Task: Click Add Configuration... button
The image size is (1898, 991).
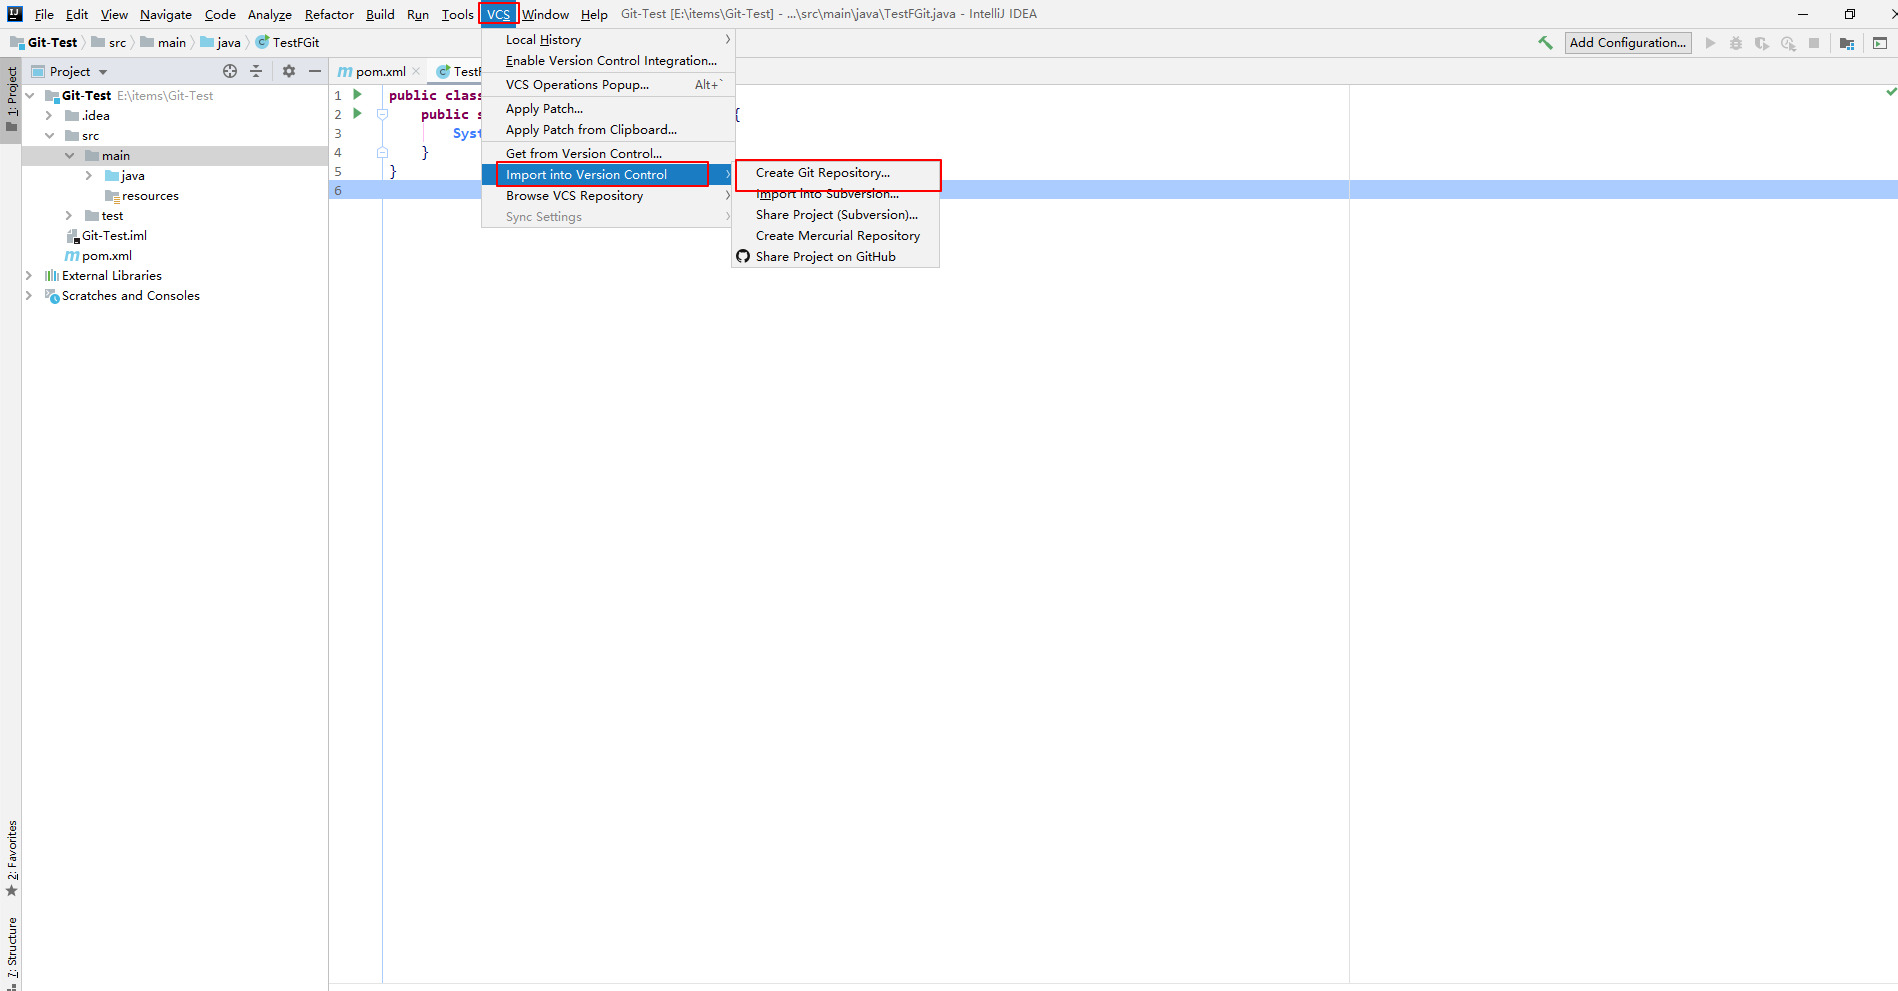Action: [1627, 43]
